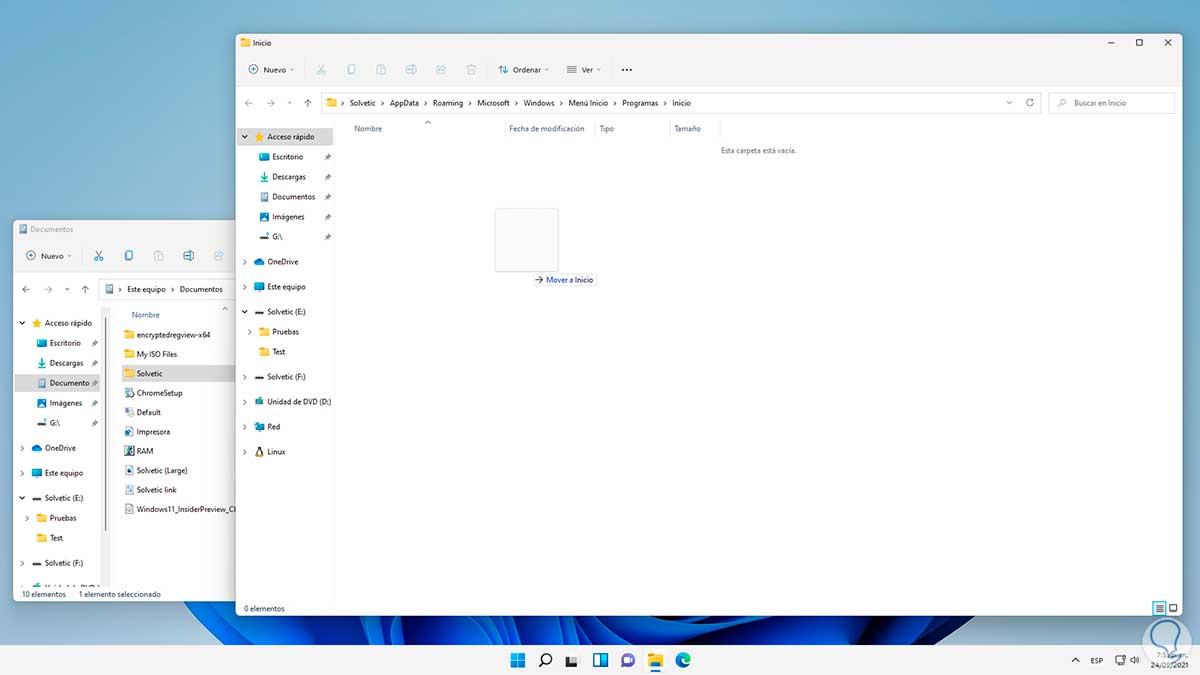
Task: Collapse Acceso rápido in Inicio window sidebar
Action: tap(245, 137)
